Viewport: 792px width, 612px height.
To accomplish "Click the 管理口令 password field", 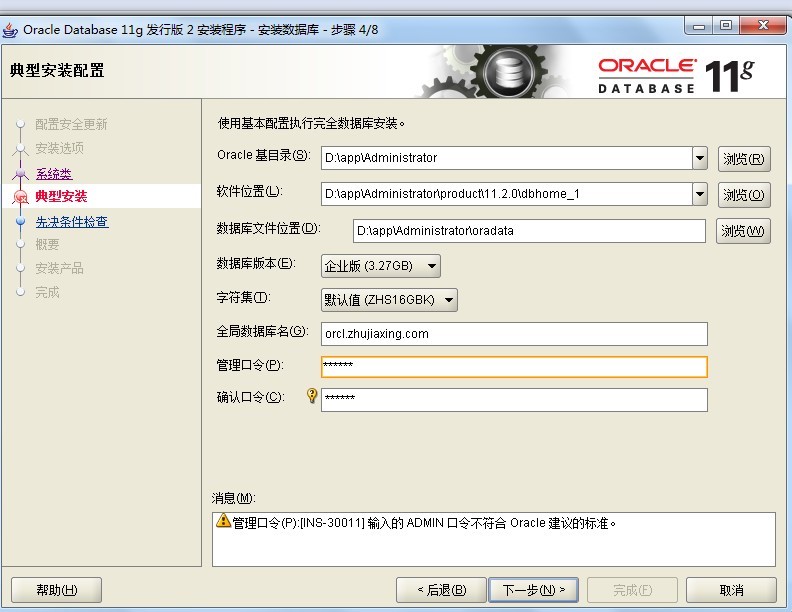I will point(514,367).
